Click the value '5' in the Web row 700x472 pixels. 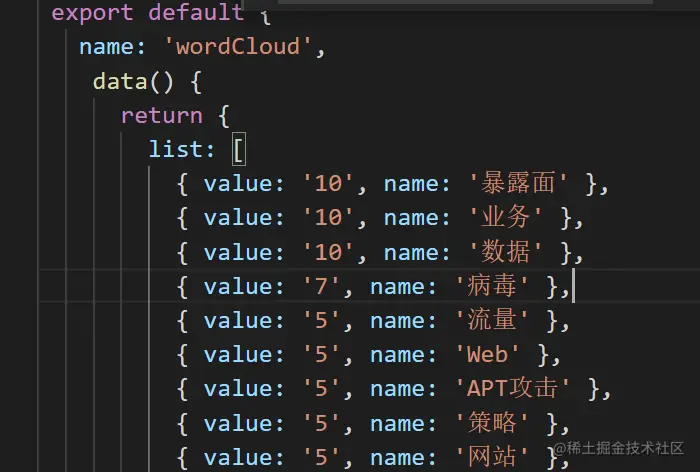click(x=321, y=355)
